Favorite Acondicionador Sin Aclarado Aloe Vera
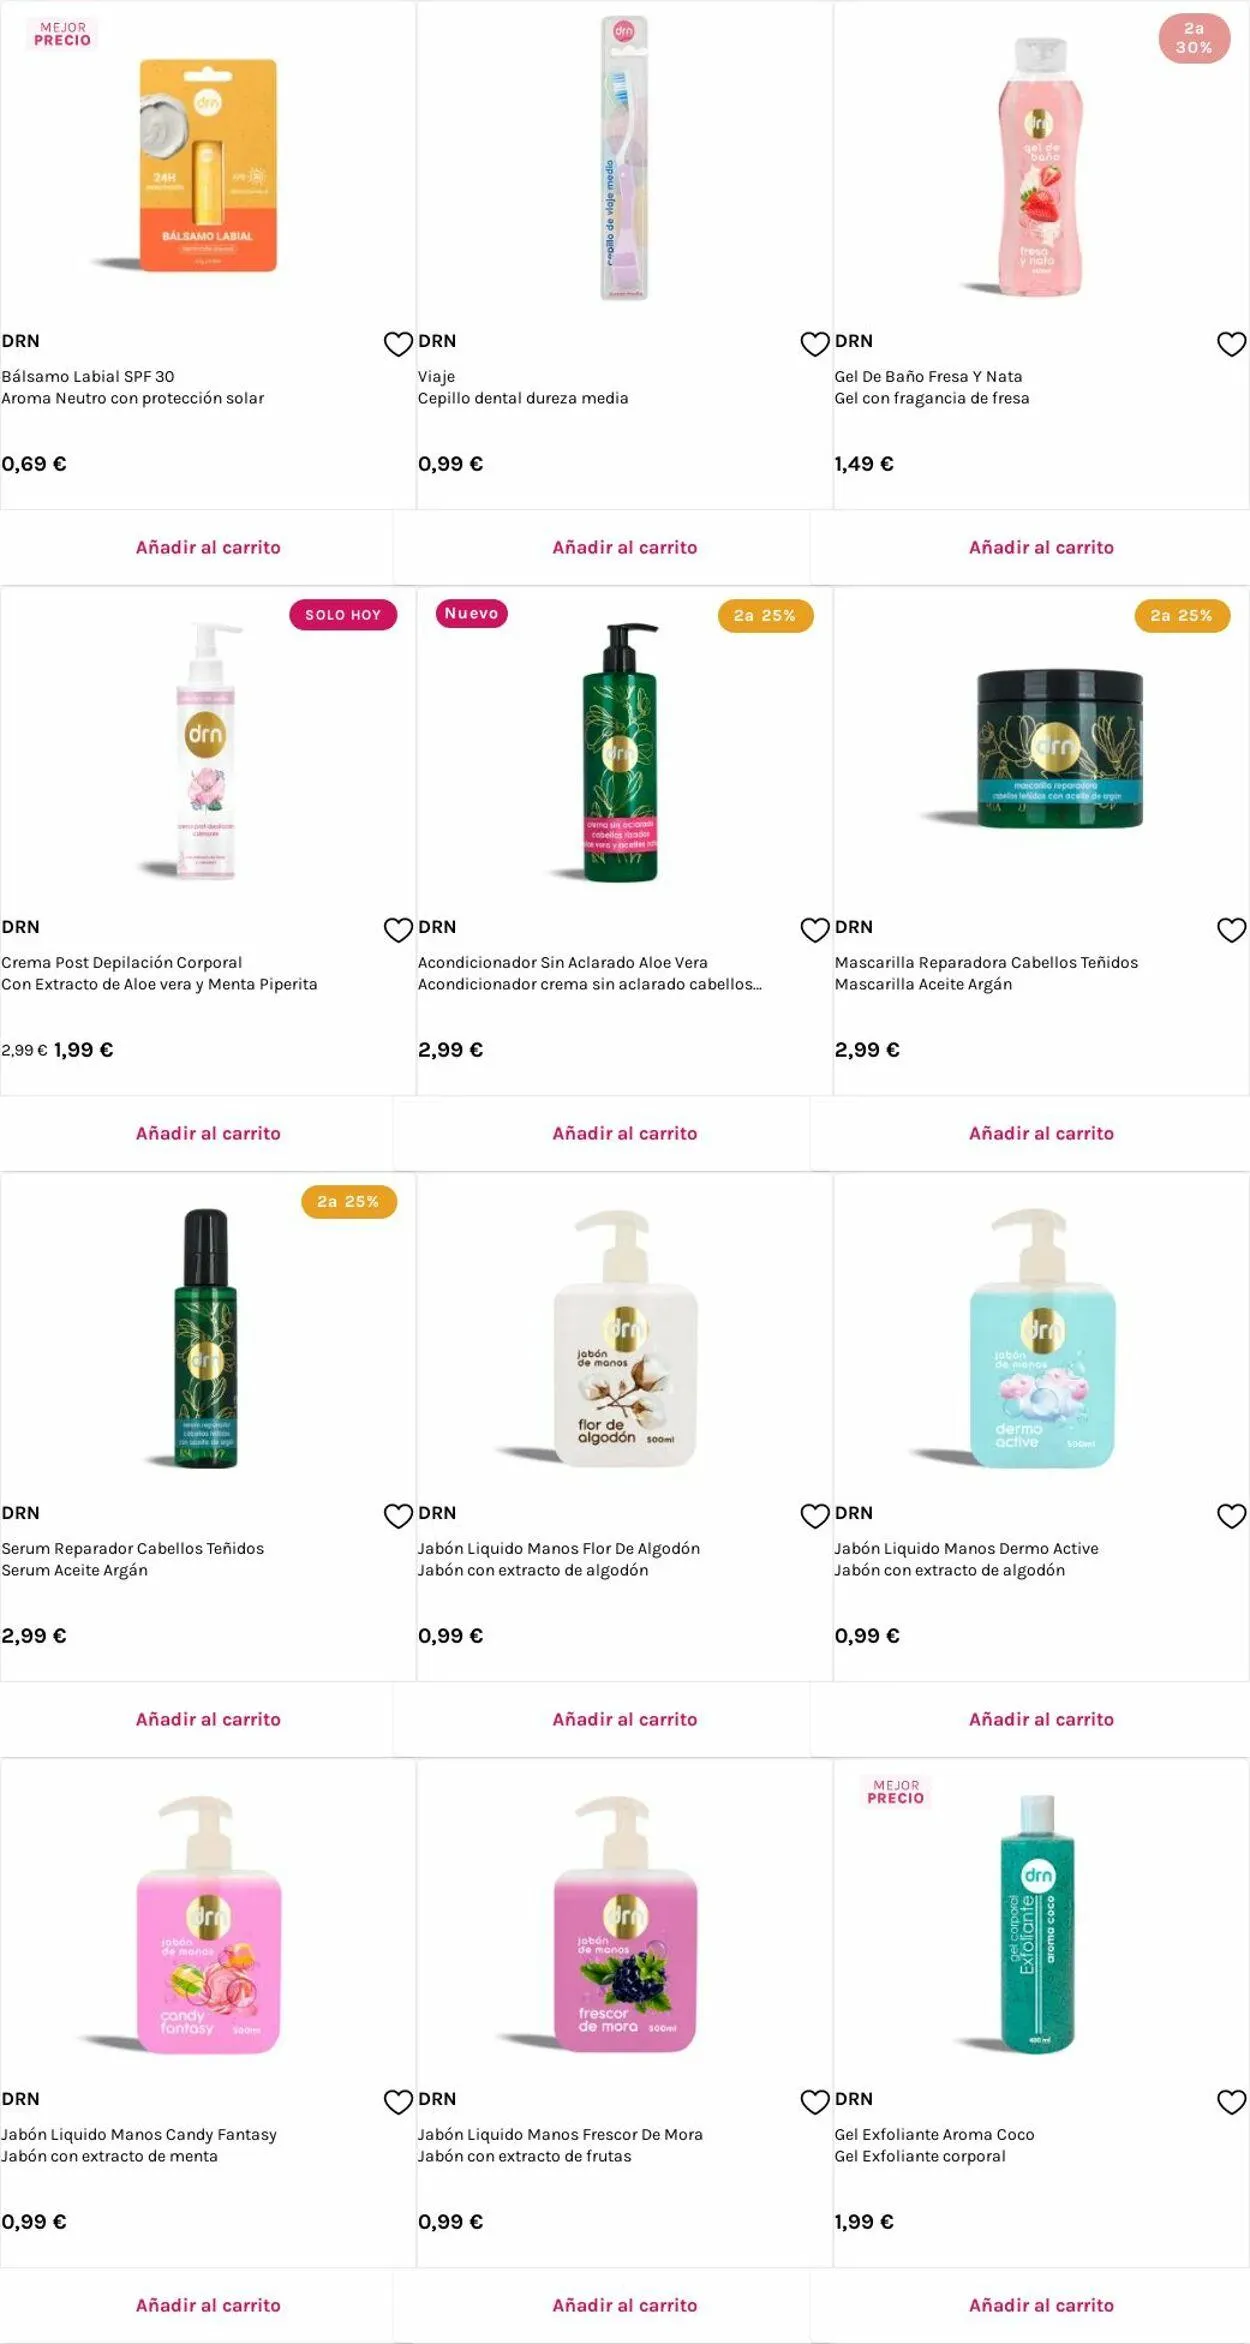 pyautogui.click(x=815, y=930)
